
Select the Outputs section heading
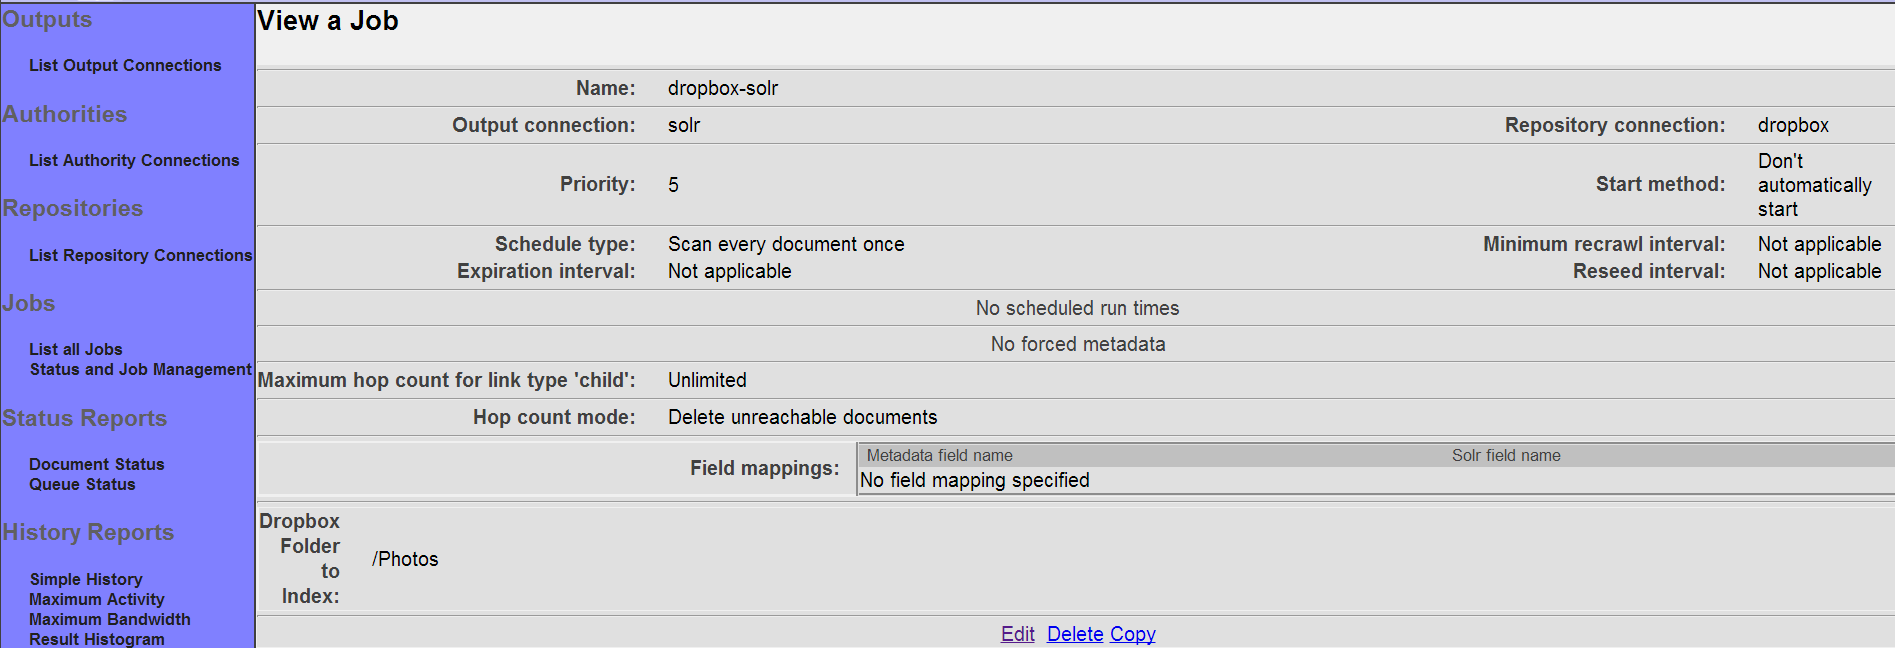coord(47,20)
